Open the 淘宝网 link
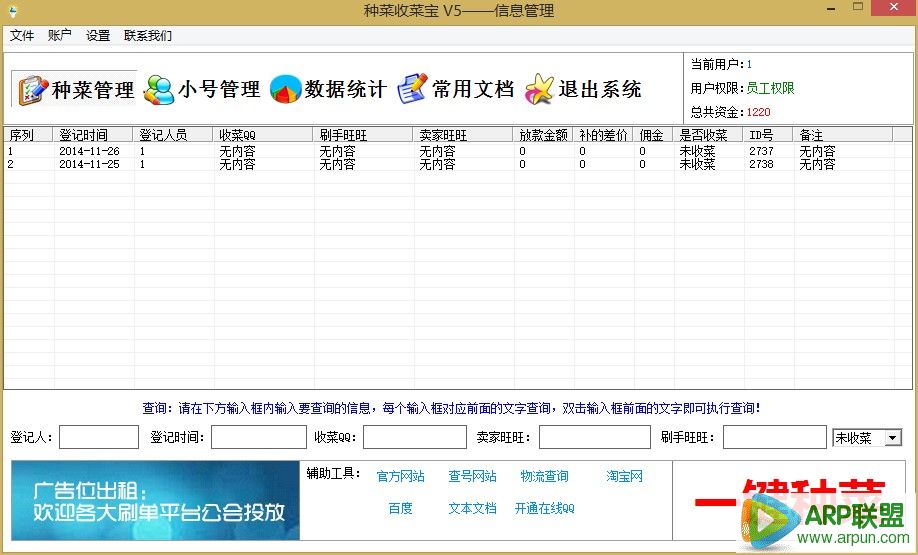 [x=625, y=477]
